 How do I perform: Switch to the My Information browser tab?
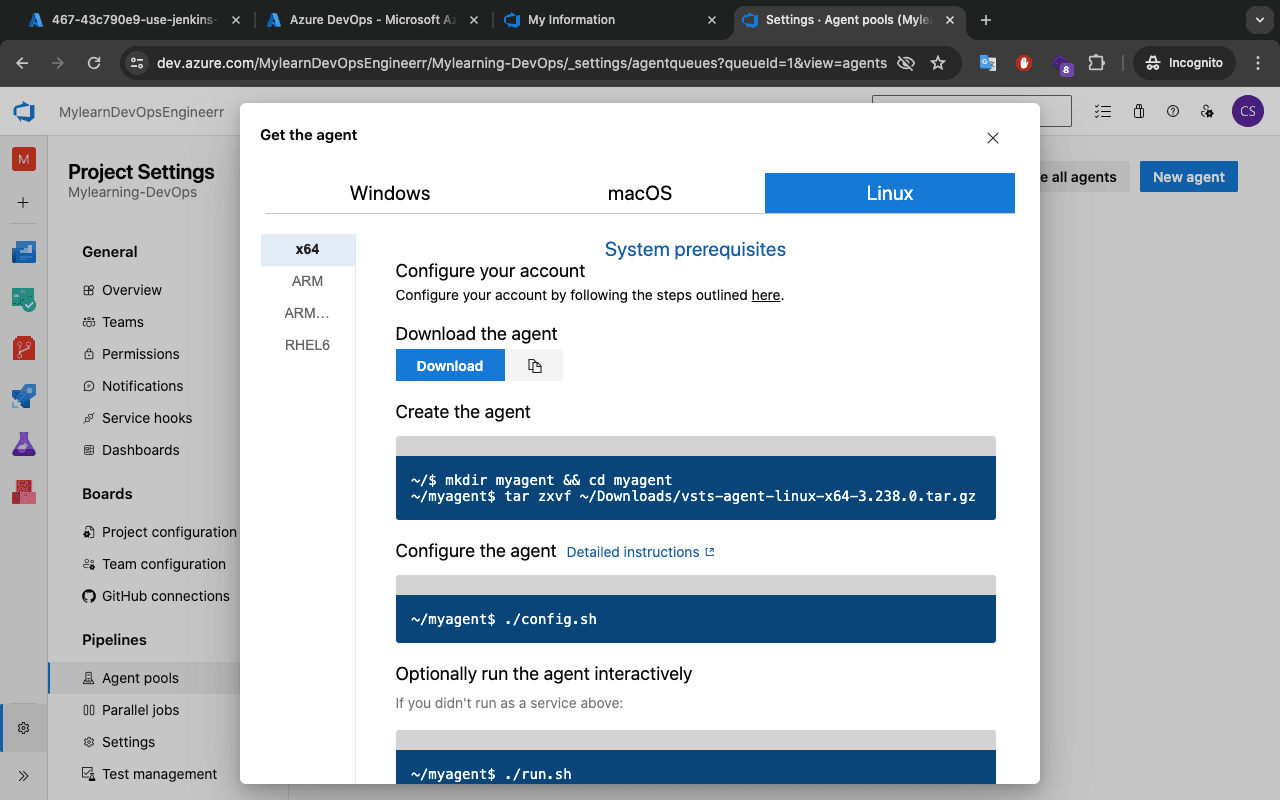[x=611, y=20]
